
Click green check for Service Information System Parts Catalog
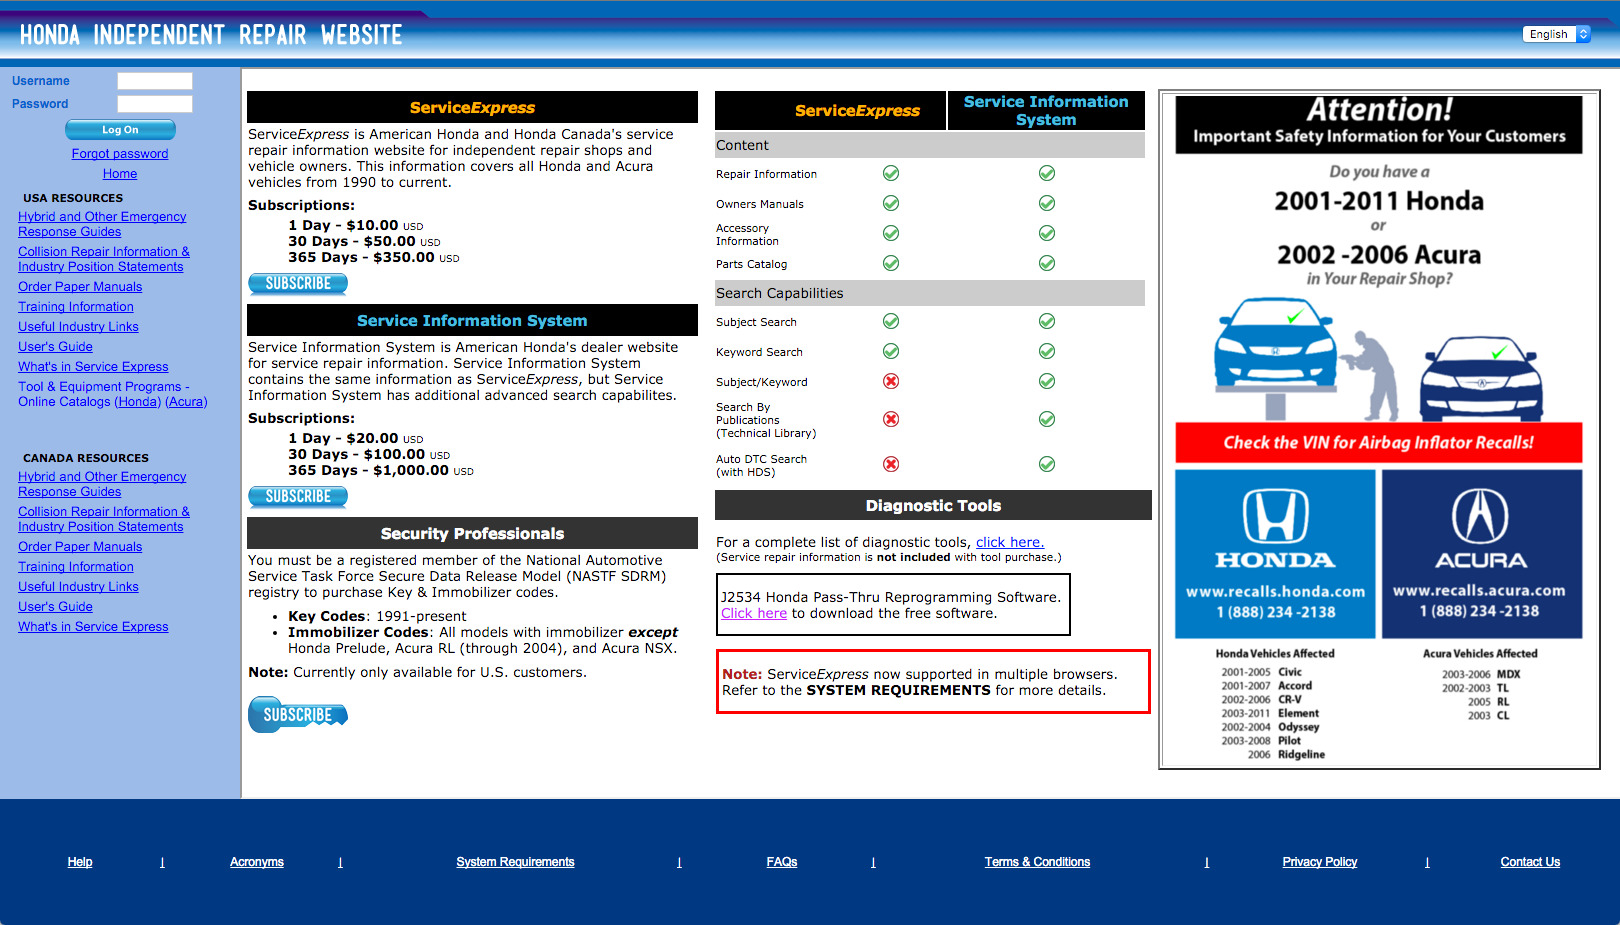pyautogui.click(x=1047, y=263)
